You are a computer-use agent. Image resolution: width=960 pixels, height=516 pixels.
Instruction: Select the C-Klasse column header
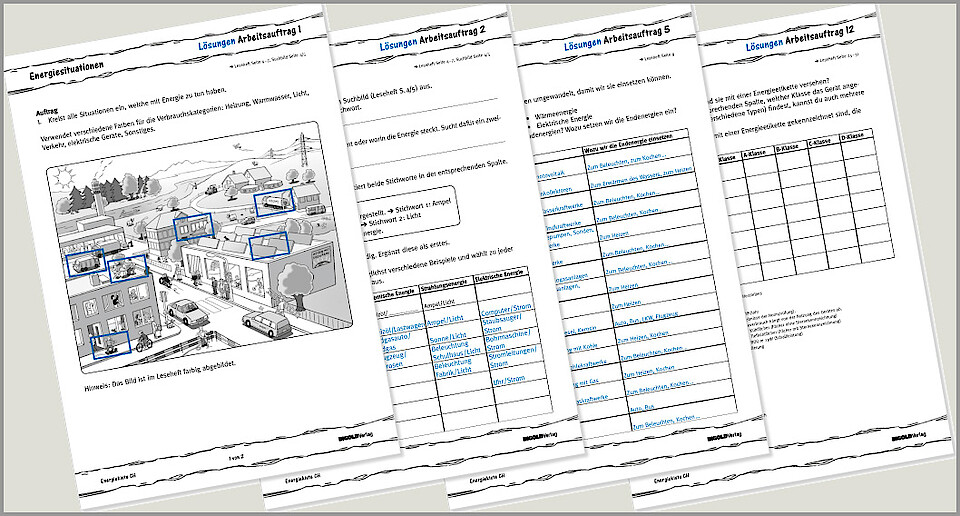click(x=819, y=142)
